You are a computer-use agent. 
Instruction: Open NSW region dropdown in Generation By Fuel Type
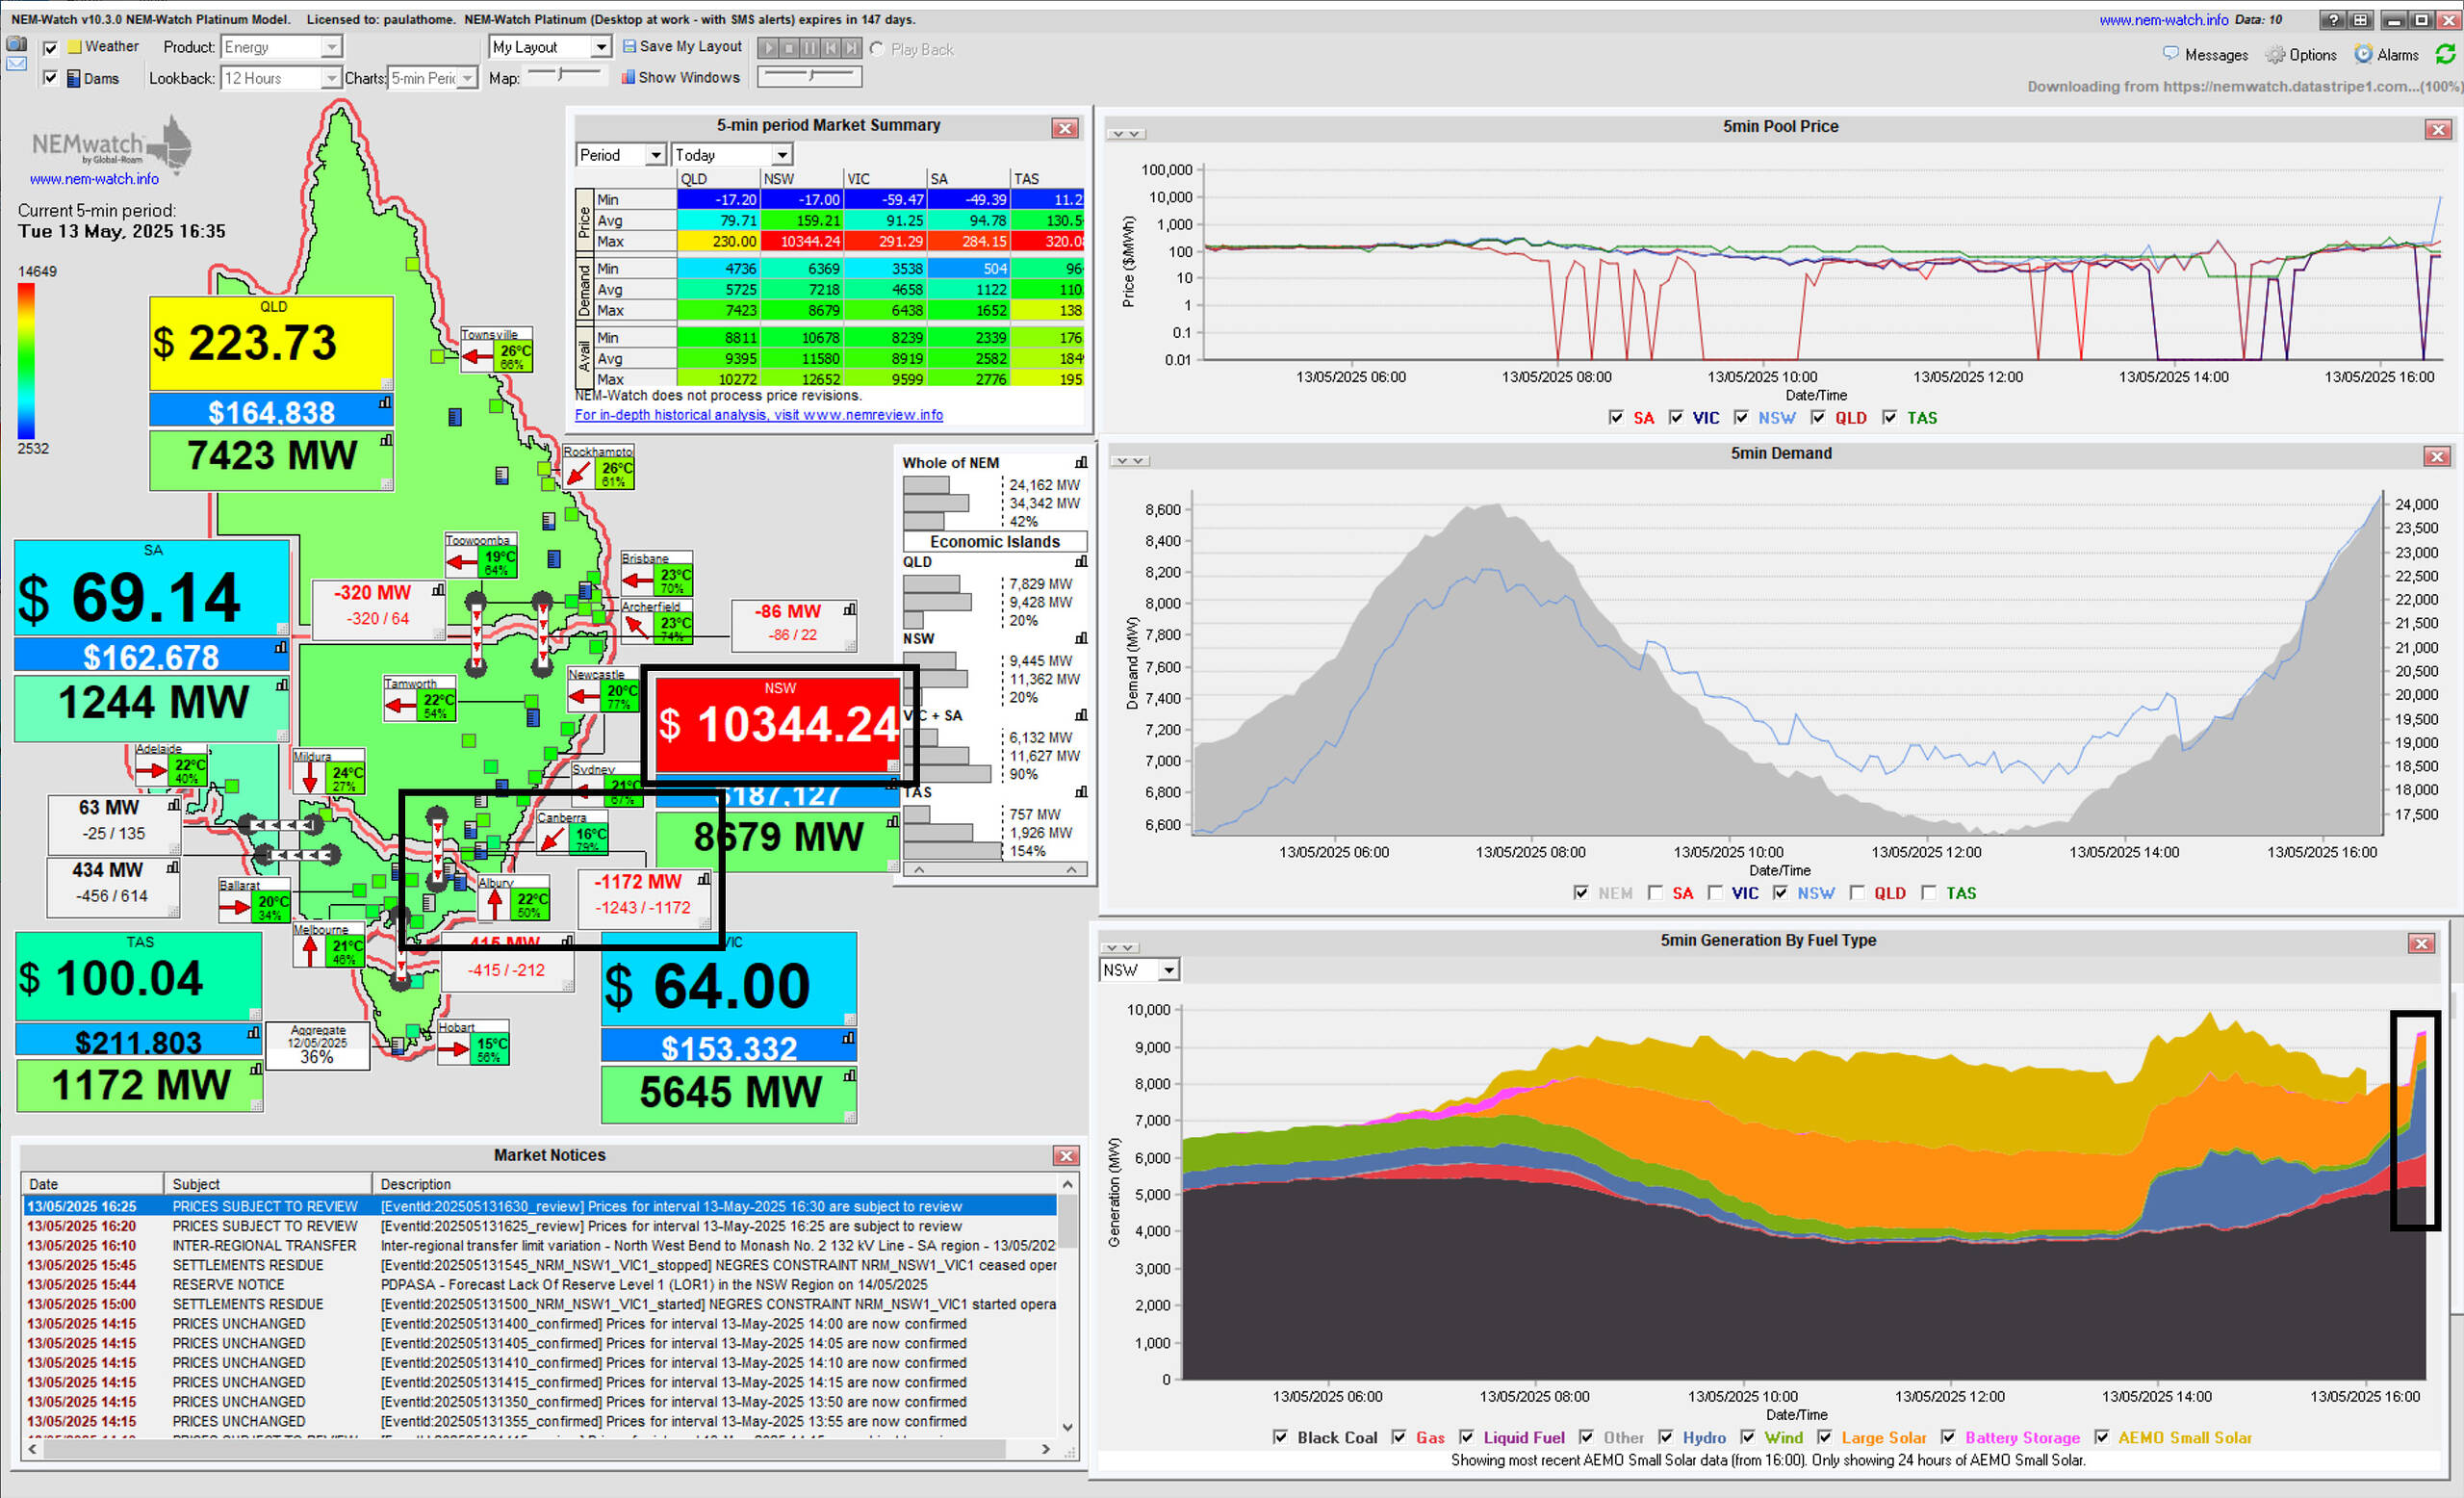click(x=1140, y=970)
